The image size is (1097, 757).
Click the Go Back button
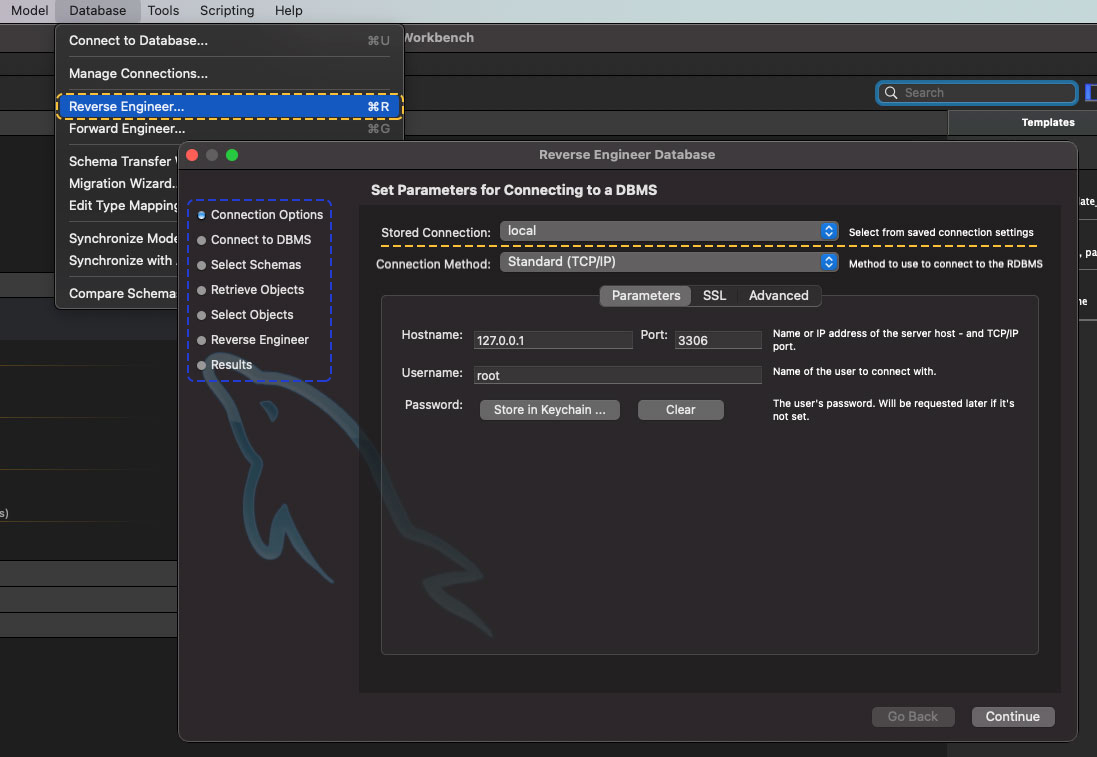click(912, 716)
